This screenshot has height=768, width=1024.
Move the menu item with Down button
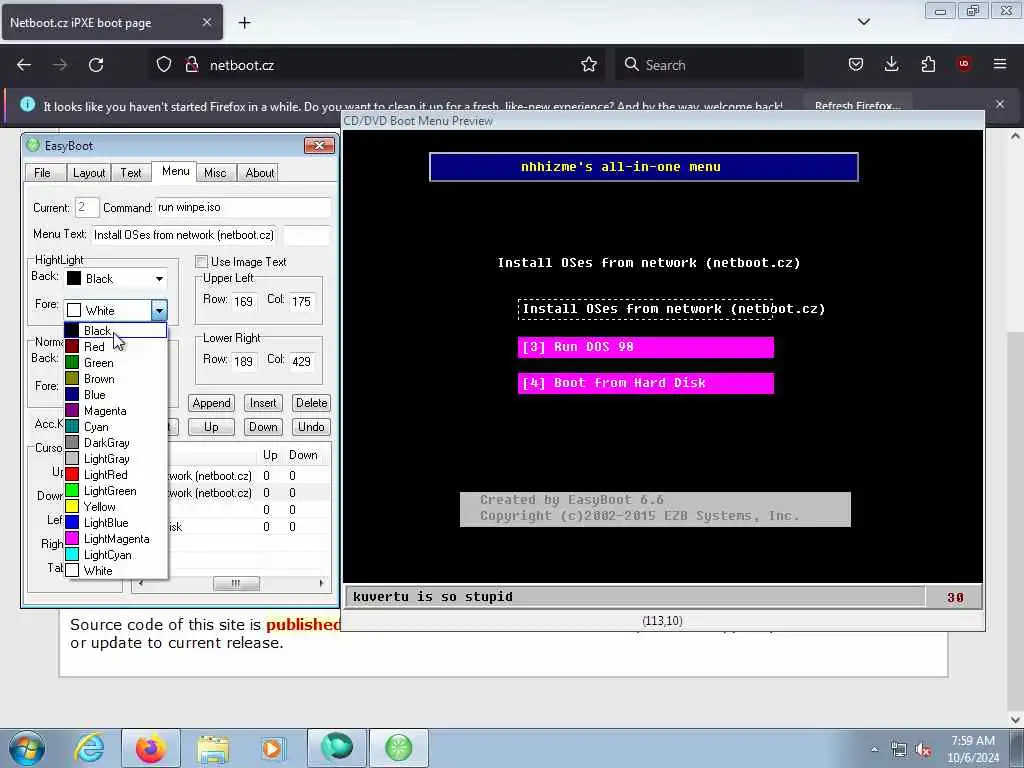[x=263, y=427]
